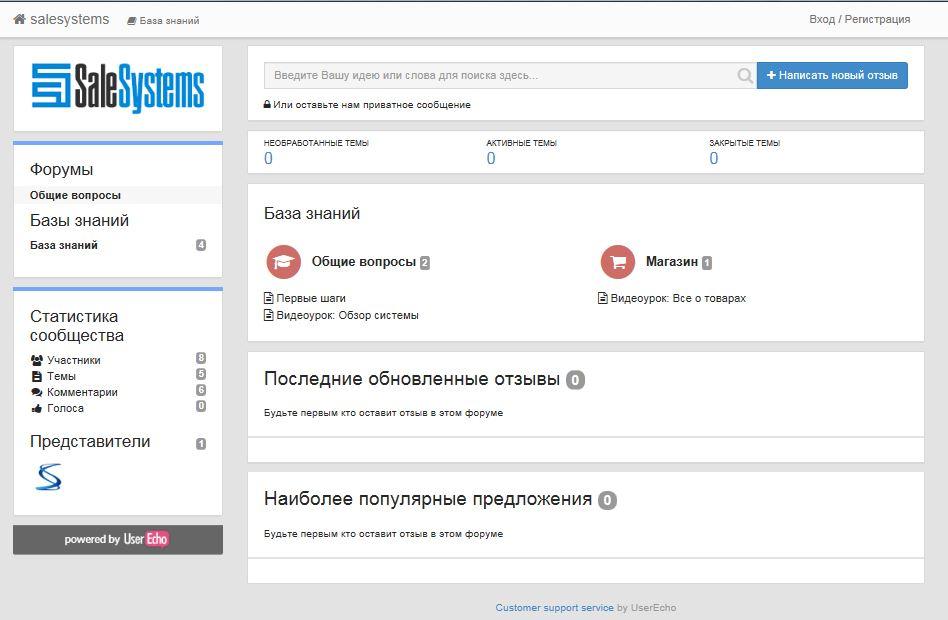The image size is (948, 620).
Task: Click Форумы sidebar heading
Action: click(x=62, y=169)
